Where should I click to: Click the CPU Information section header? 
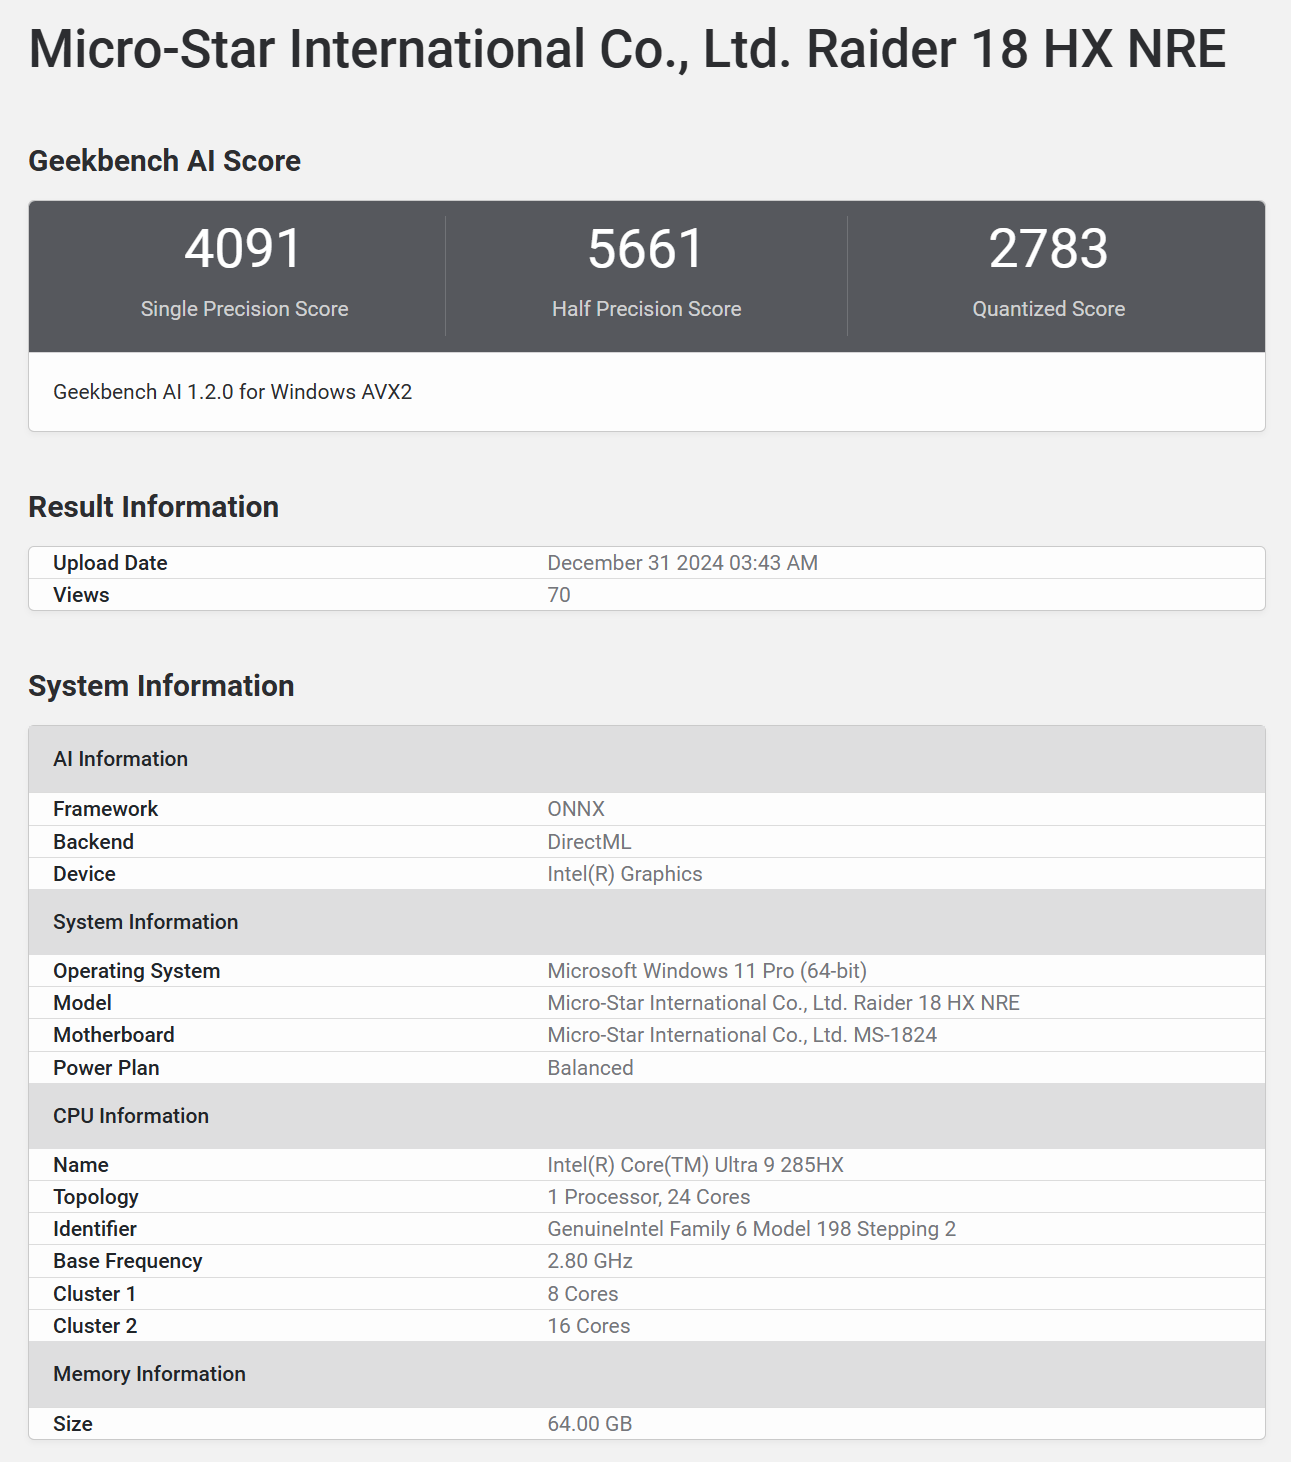pos(131,1116)
